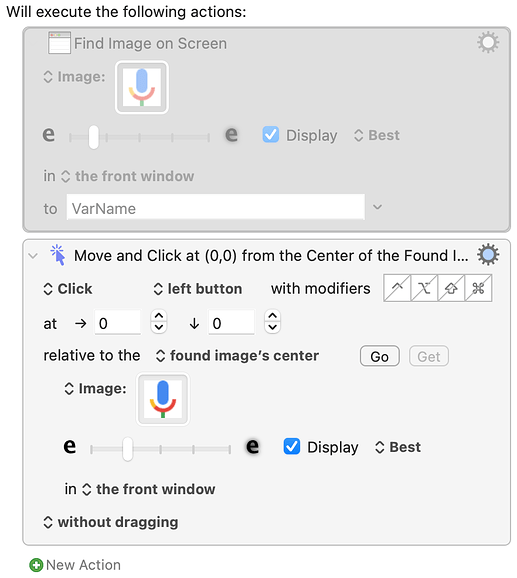
Task: Toggle the Control modifier key box
Action: (397, 288)
